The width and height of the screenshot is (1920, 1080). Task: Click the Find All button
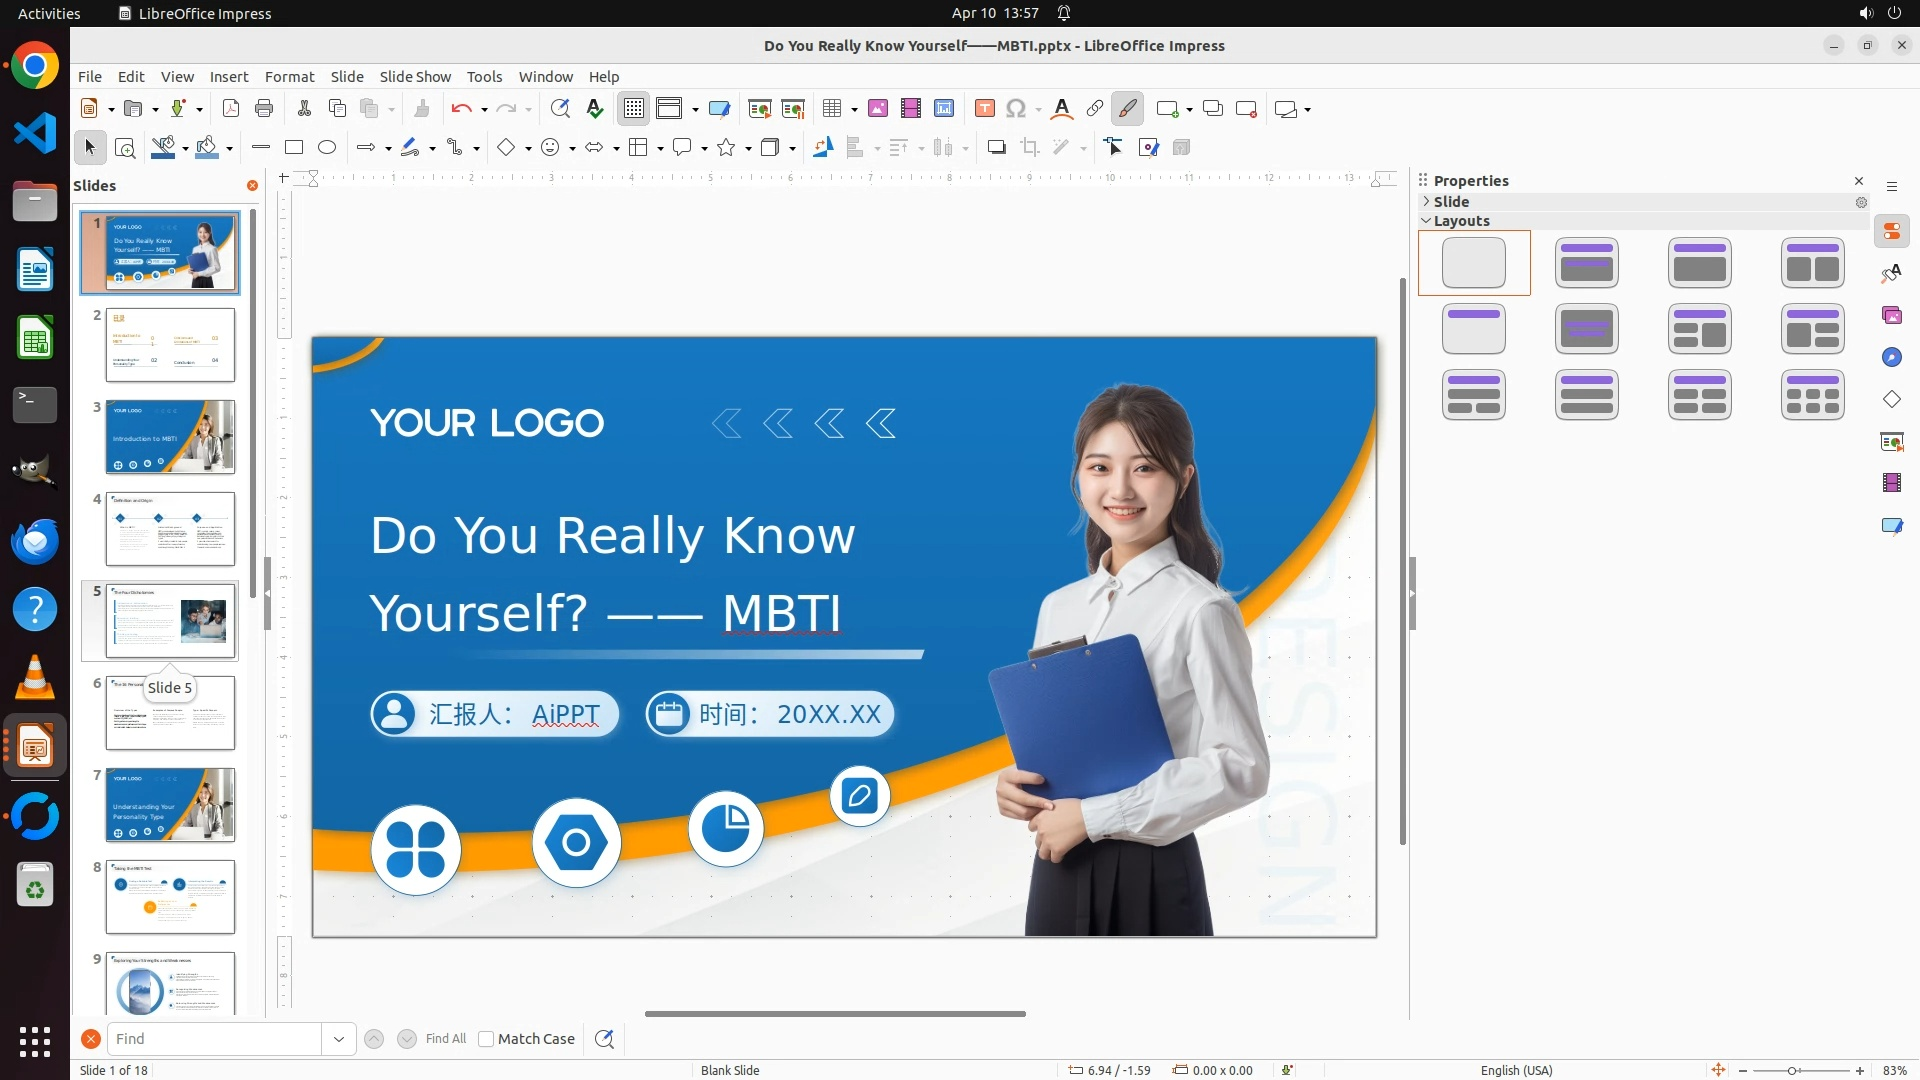click(x=446, y=1039)
